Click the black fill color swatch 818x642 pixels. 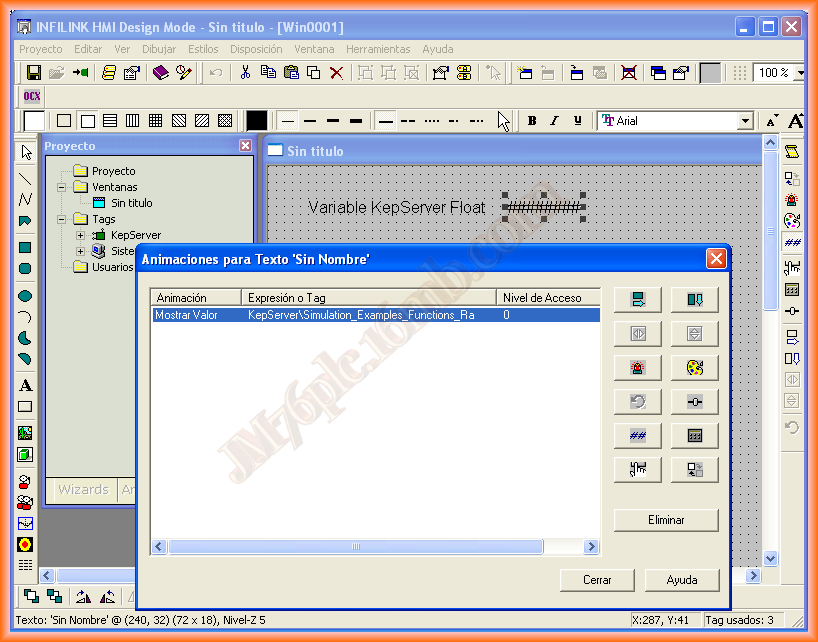click(x=257, y=121)
